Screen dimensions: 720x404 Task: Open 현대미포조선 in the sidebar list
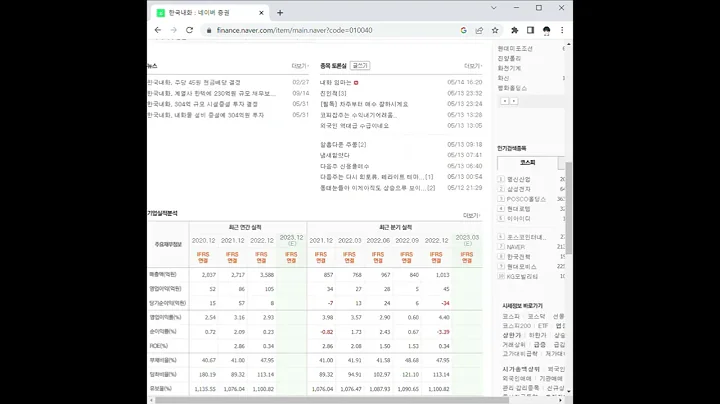coord(515,48)
